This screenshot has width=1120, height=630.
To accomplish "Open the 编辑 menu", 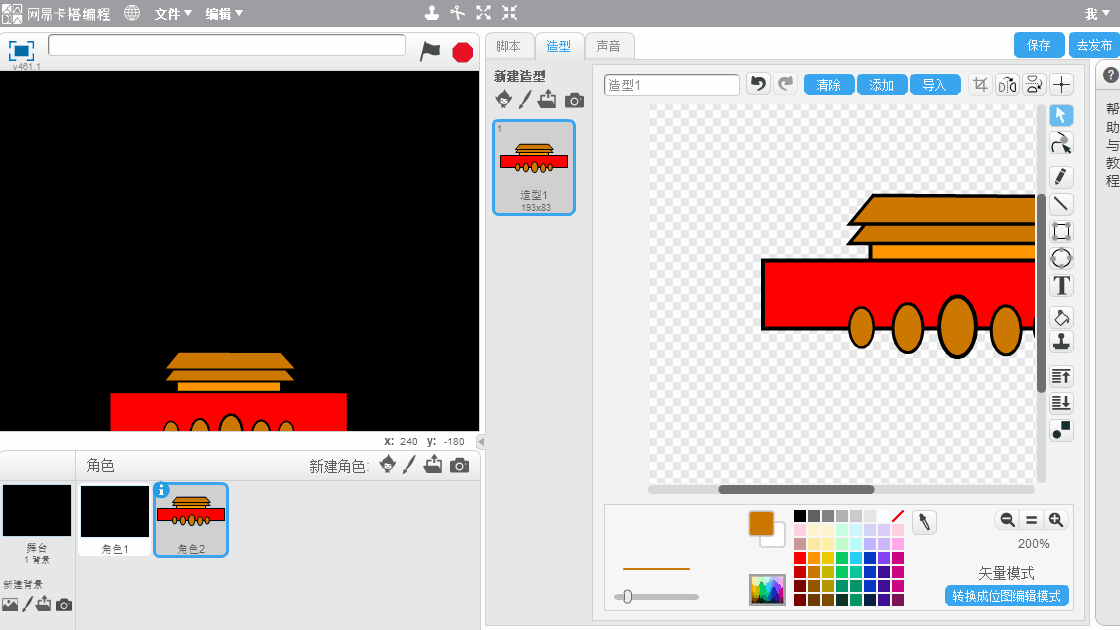I will [x=224, y=14].
